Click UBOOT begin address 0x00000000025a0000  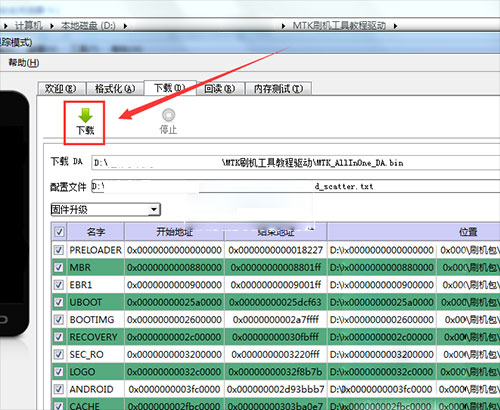pyautogui.click(x=174, y=302)
